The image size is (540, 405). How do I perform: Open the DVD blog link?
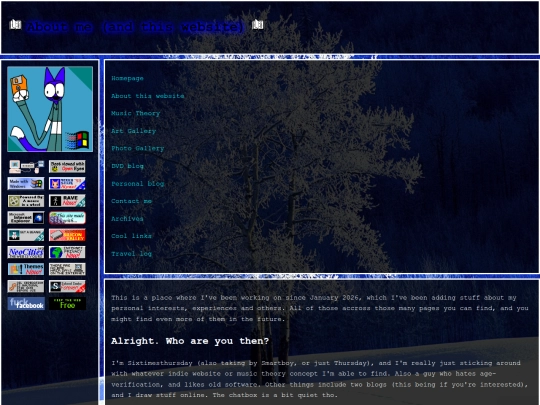click(x=127, y=166)
